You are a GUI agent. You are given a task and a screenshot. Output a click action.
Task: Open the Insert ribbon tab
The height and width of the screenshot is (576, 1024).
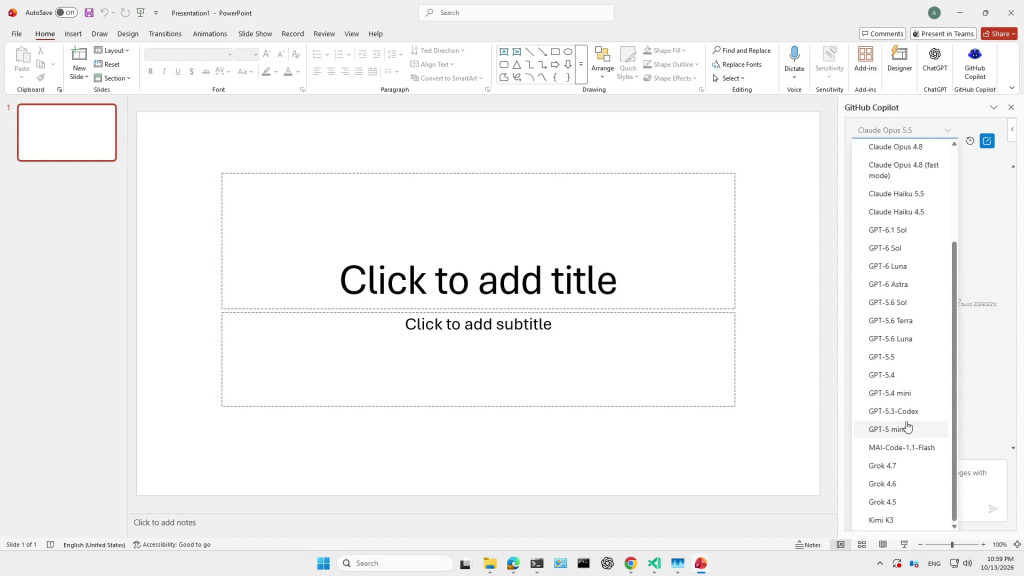click(73, 34)
